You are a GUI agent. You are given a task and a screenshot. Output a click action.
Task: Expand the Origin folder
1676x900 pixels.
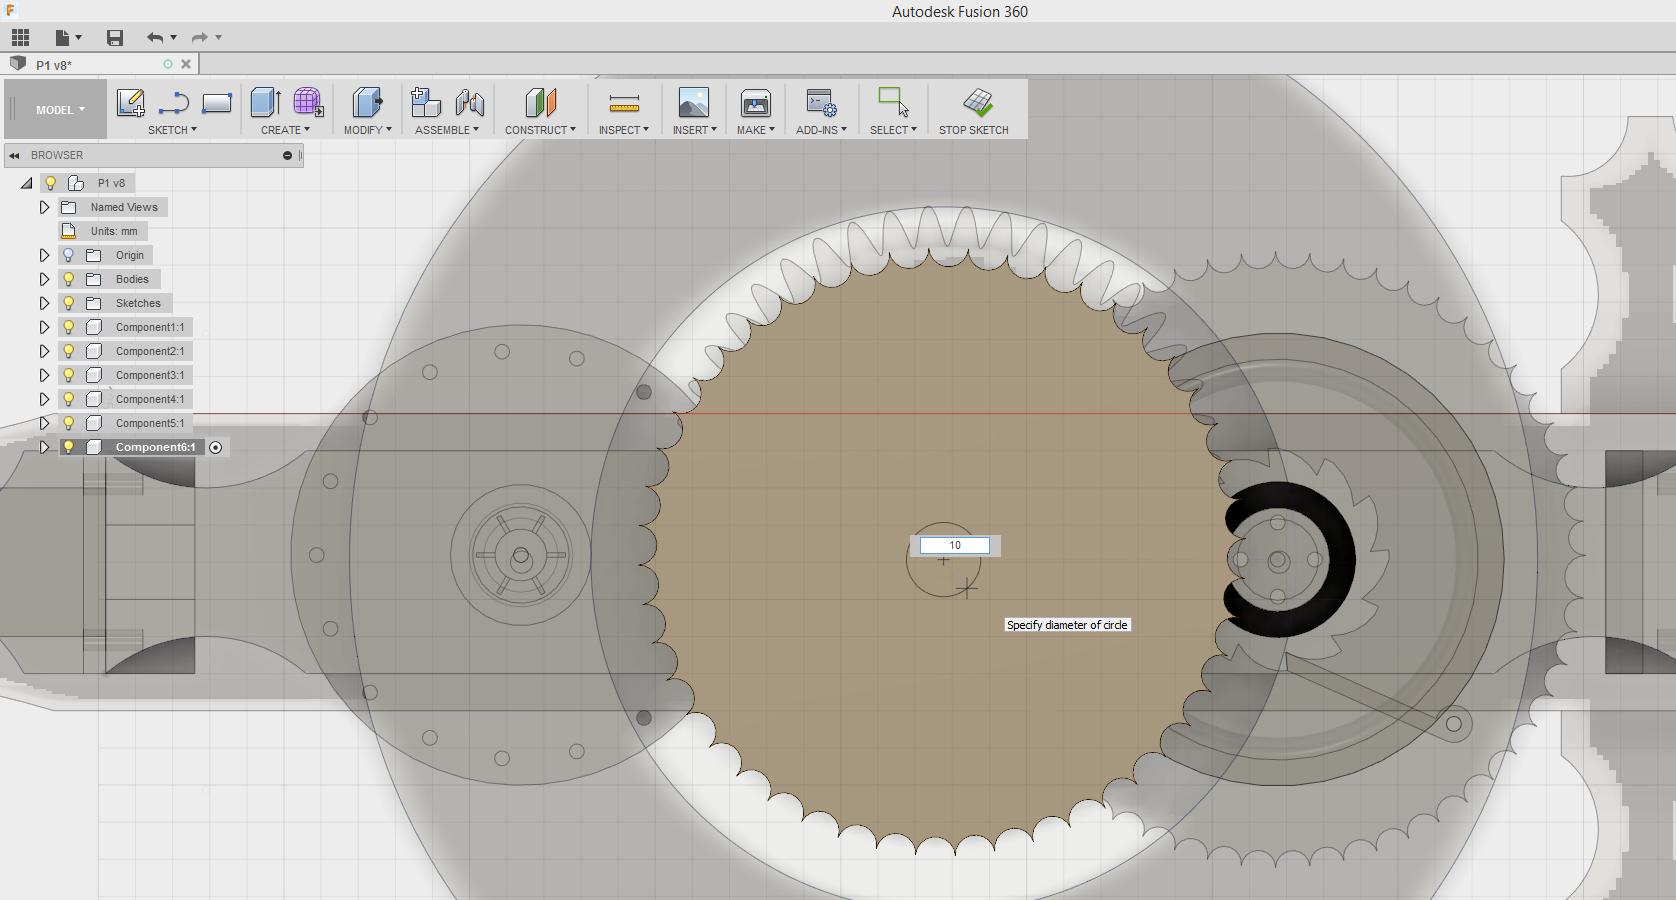[44, 255]
